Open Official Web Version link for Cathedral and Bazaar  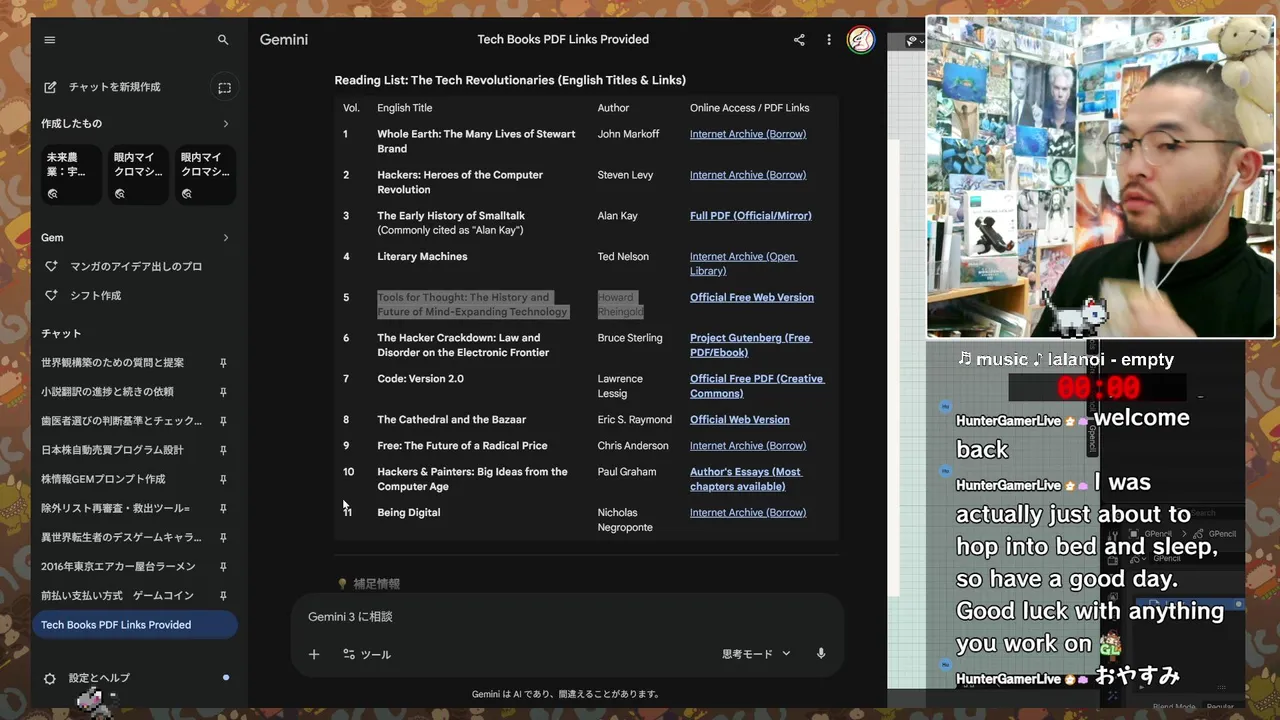(740, 420)
